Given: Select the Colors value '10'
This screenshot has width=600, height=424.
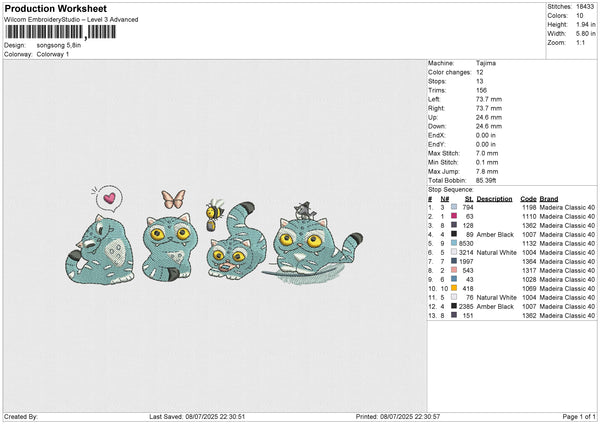Looking at the screenshot, I should pos(580,16).
